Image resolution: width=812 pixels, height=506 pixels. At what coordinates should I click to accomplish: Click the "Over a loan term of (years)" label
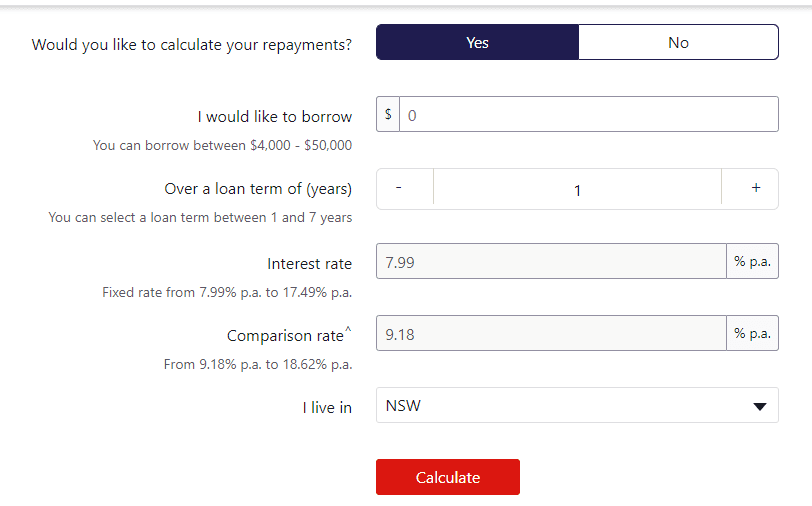pyautogui.click(x=258, y=189)
